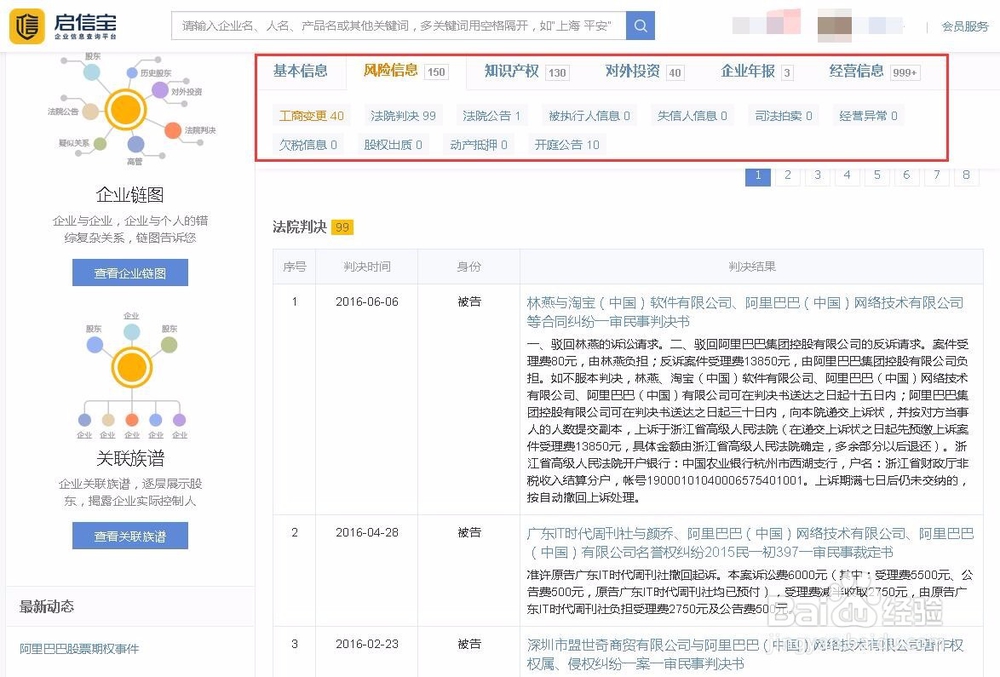Screen dimensions: 1000x677
Task: Click the 判决时间 column header
Action: tap(367, 266)
